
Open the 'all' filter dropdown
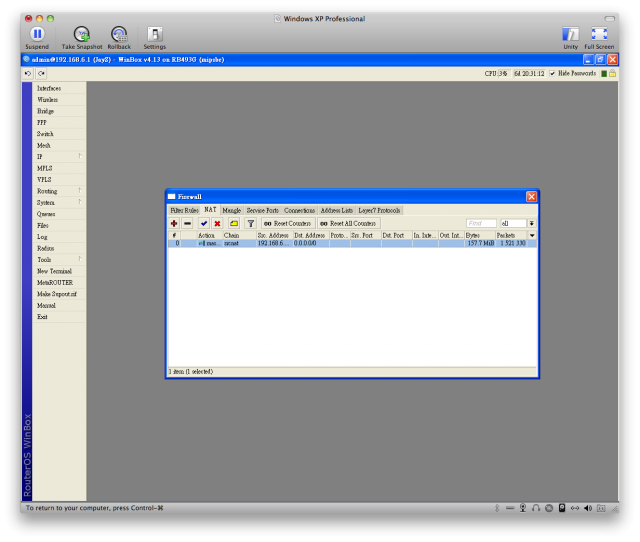(531, 223)
